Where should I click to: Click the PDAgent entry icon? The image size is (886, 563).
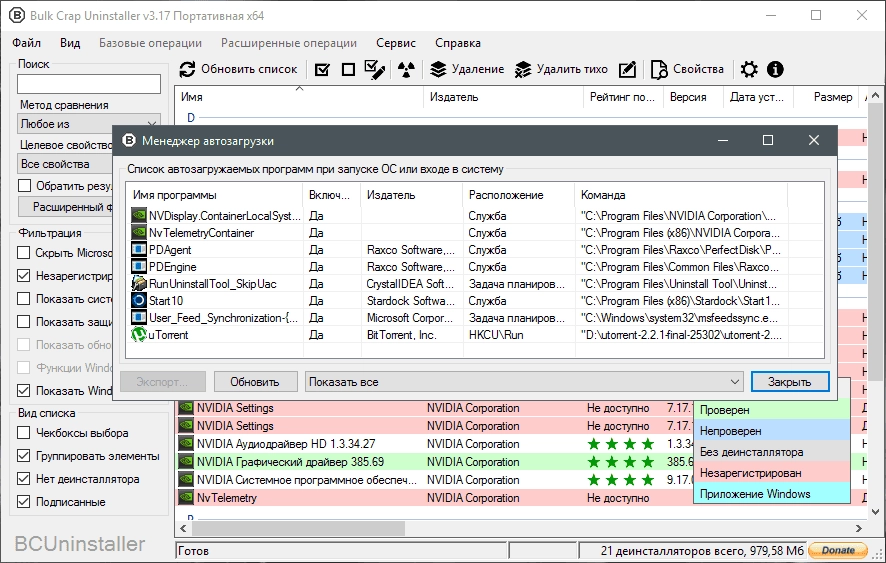point(138,250)
